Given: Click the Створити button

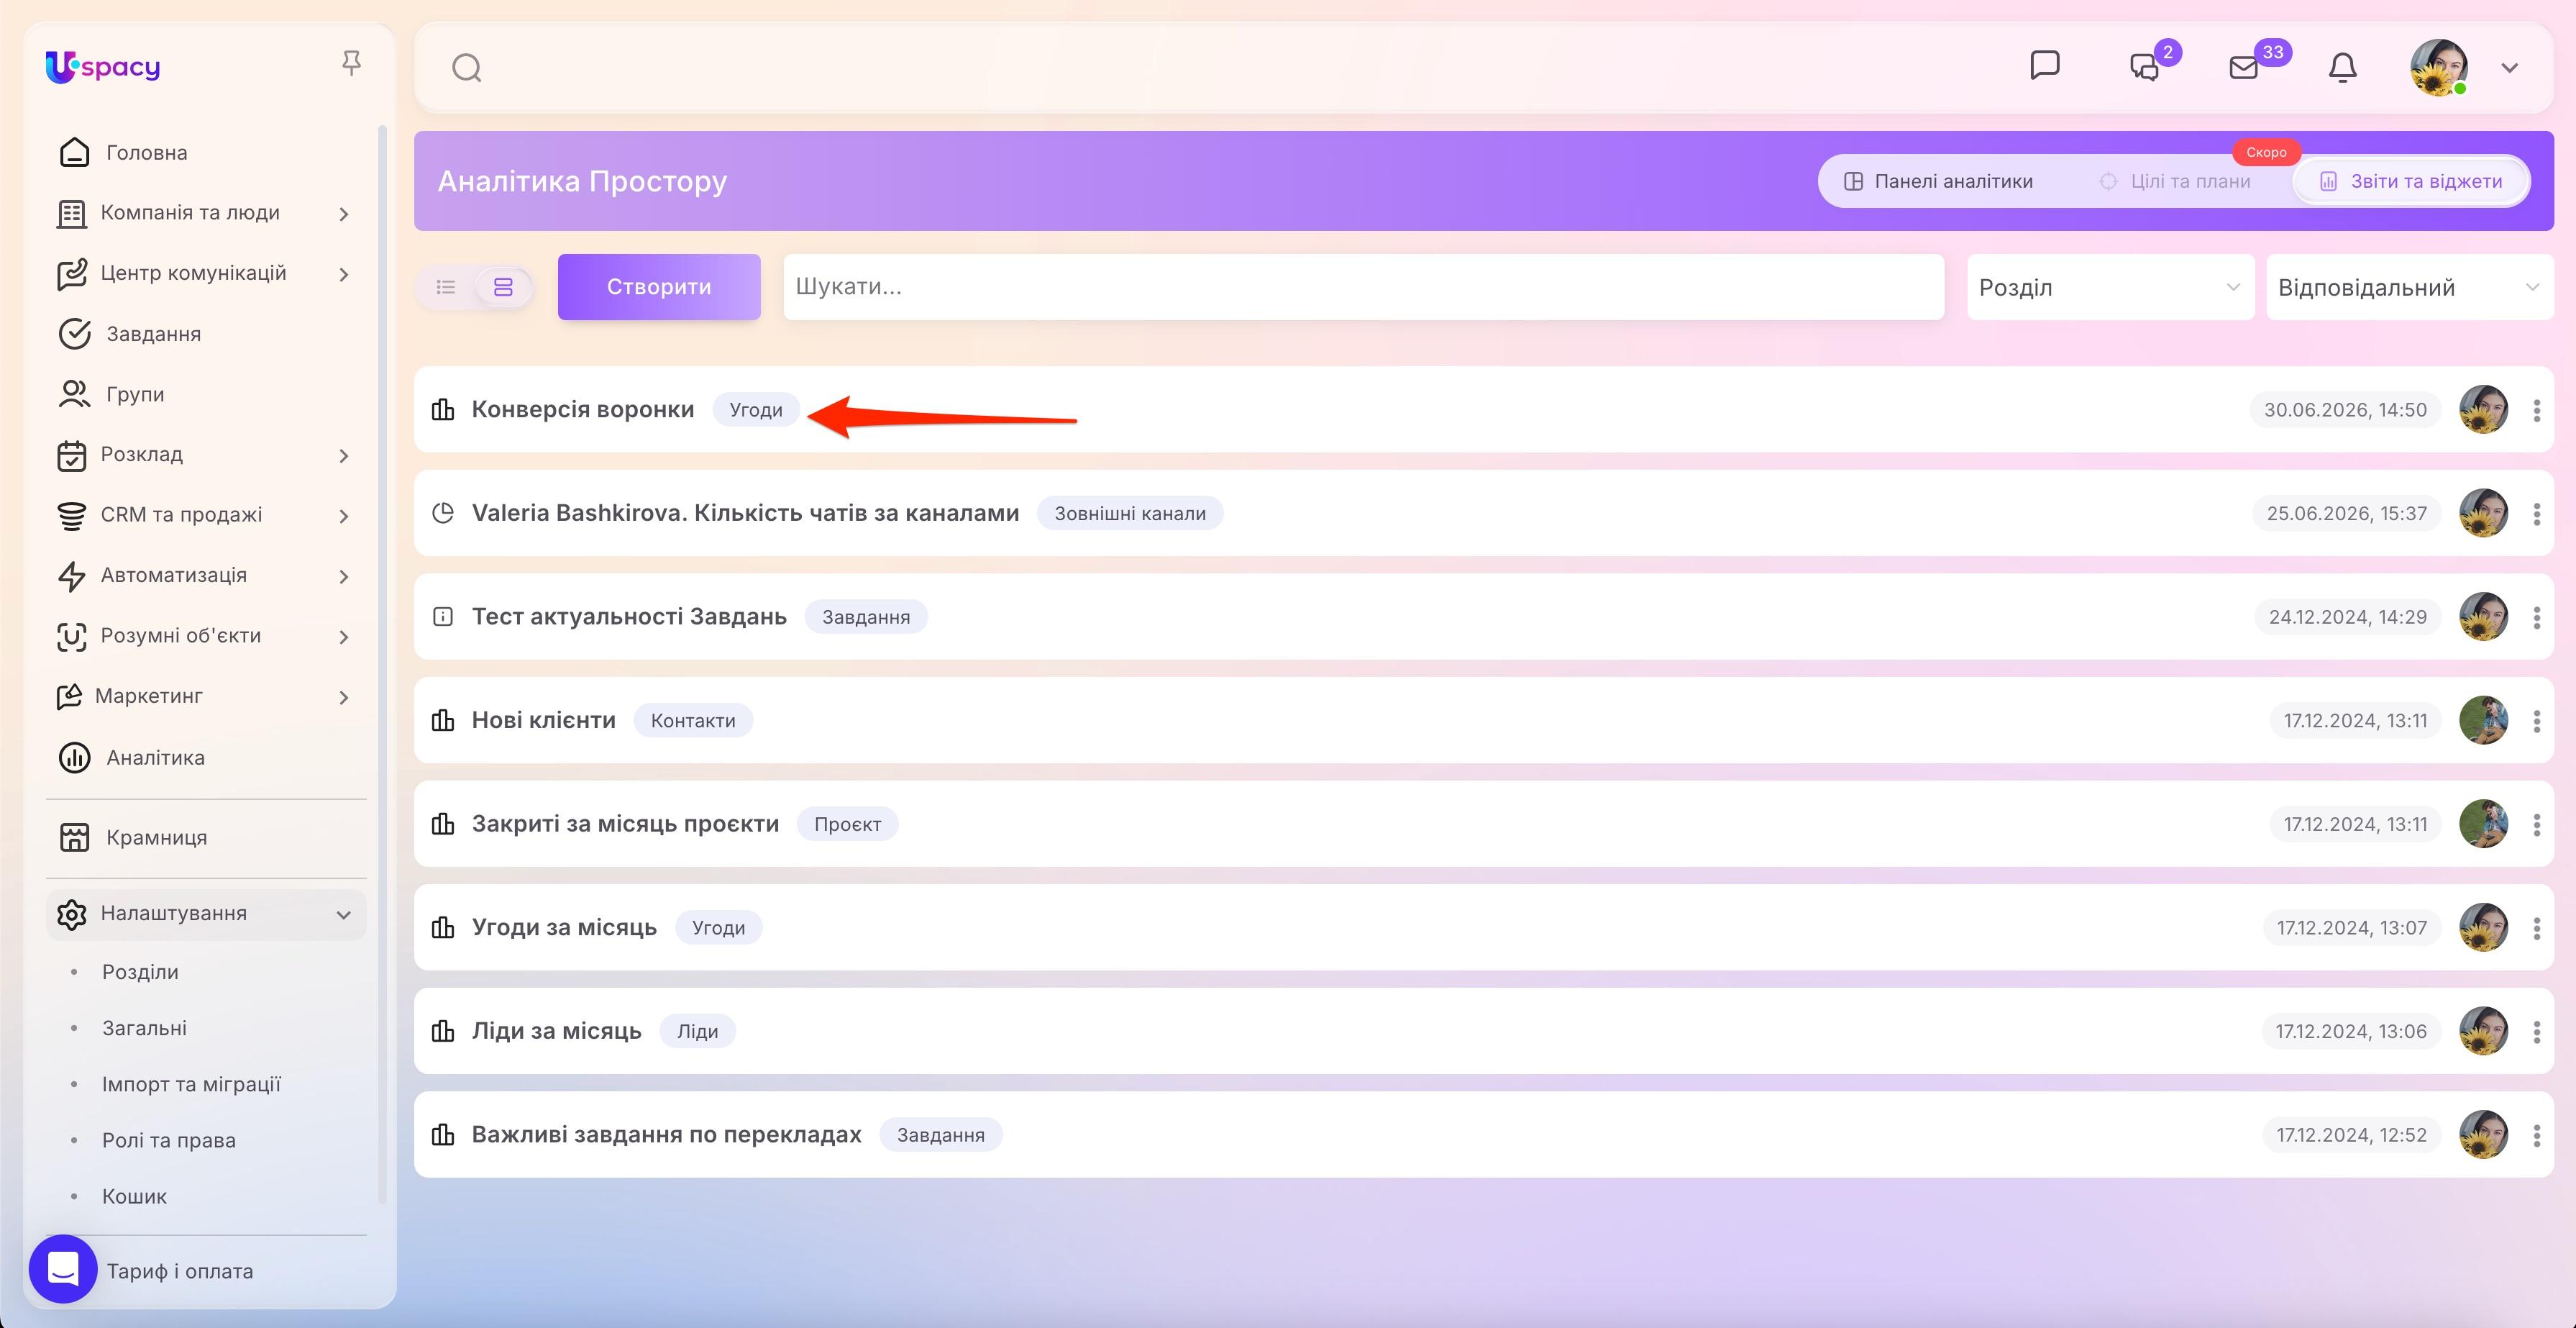Looking at the screenshot, I should pyautogui.click(x=659, y=287).
